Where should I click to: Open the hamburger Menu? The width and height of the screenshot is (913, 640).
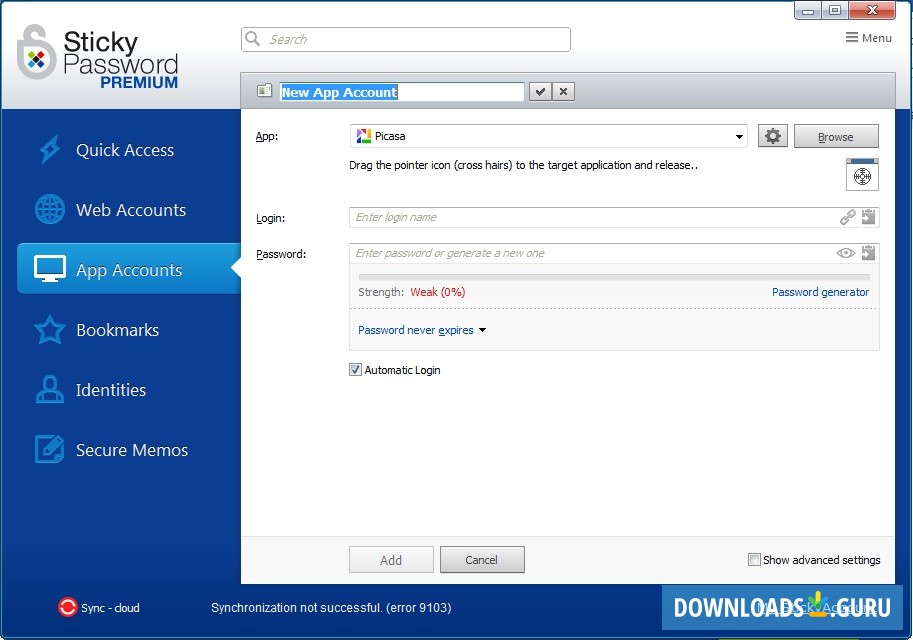point(869,38)
